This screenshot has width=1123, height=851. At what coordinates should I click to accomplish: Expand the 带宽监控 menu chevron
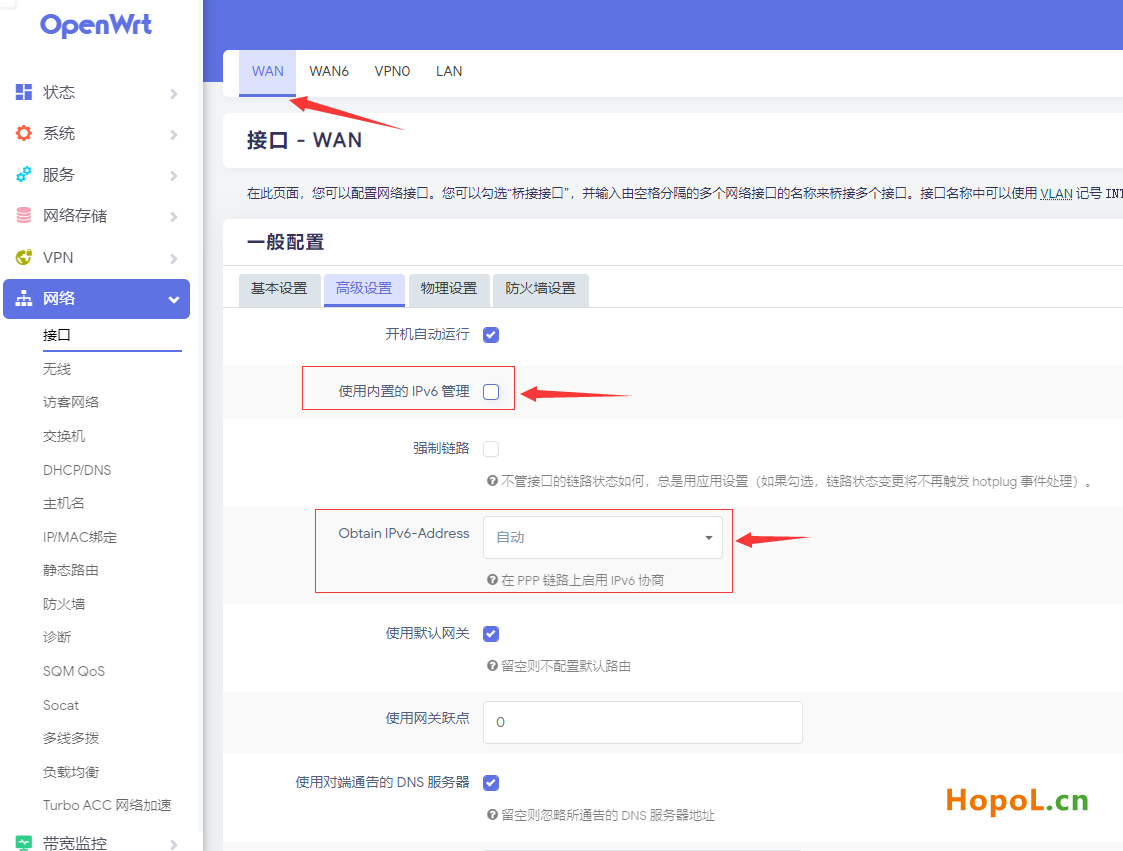tap(173, 845)
